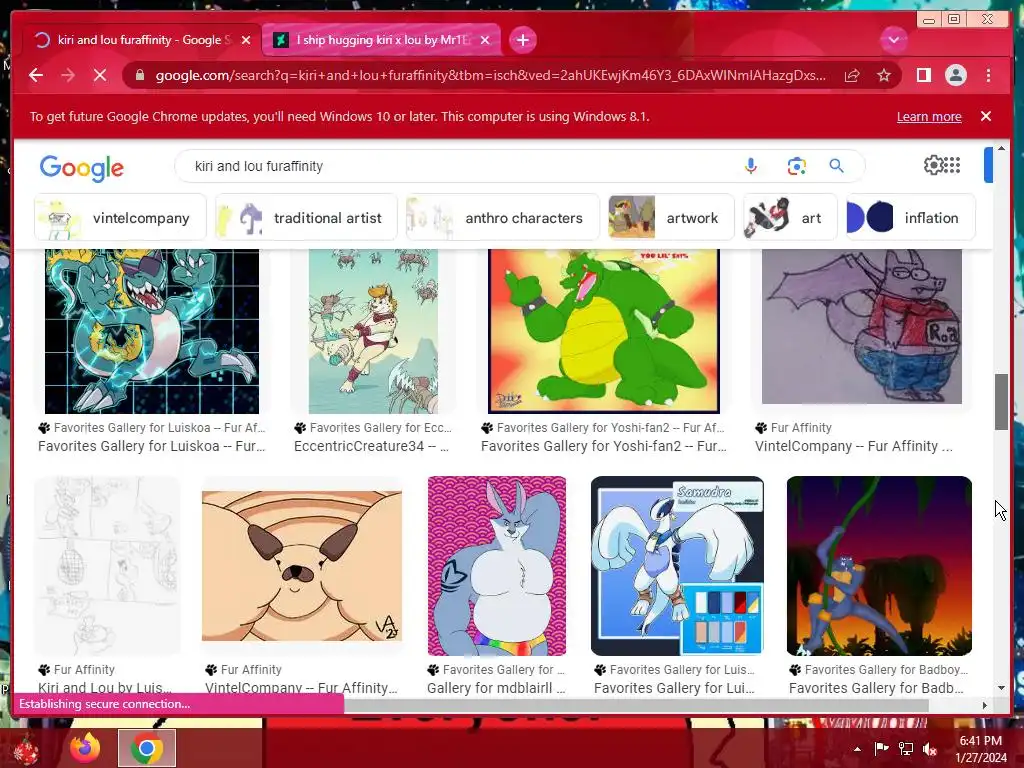
Task: Click the forward navigation arrow
Action: point(67,76)
